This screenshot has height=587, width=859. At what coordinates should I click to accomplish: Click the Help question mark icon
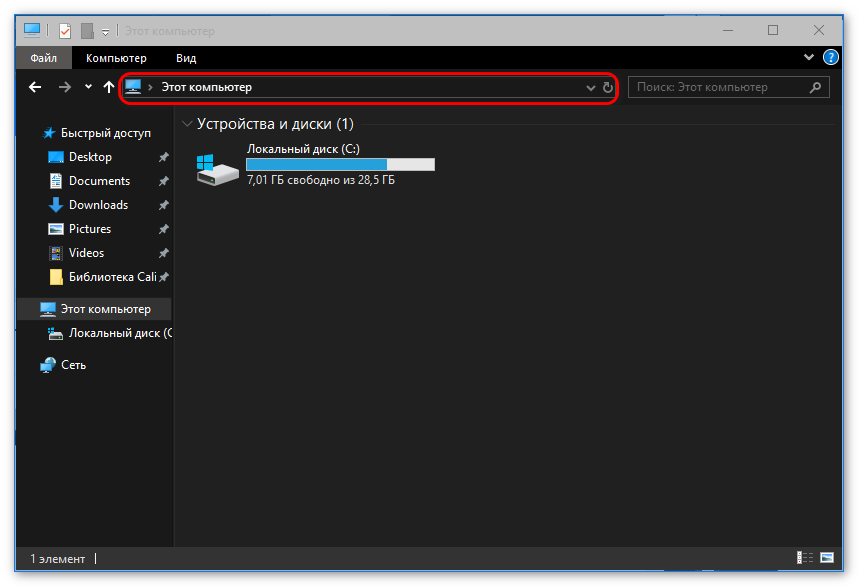[x=828, y=58]
